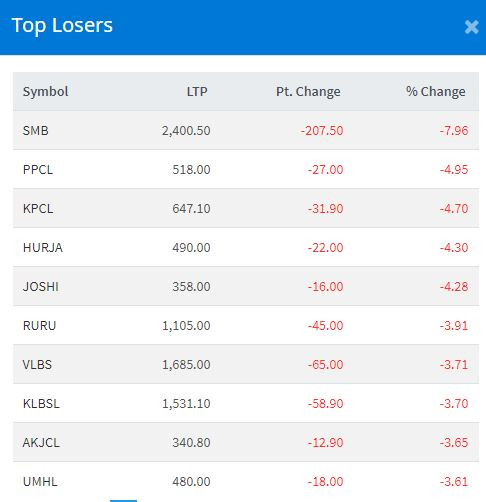Click SMB's -7.96 percent change

(454, 130)
